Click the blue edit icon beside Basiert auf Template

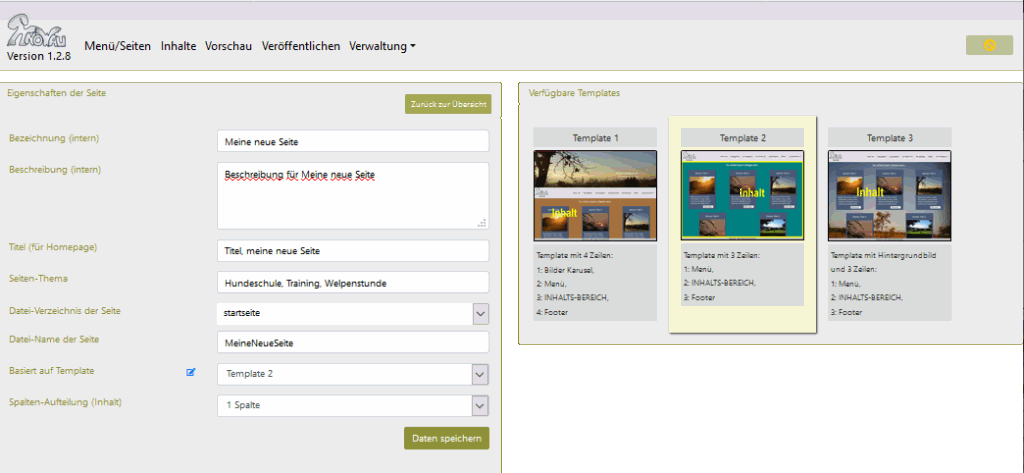[x=191, y=373]
